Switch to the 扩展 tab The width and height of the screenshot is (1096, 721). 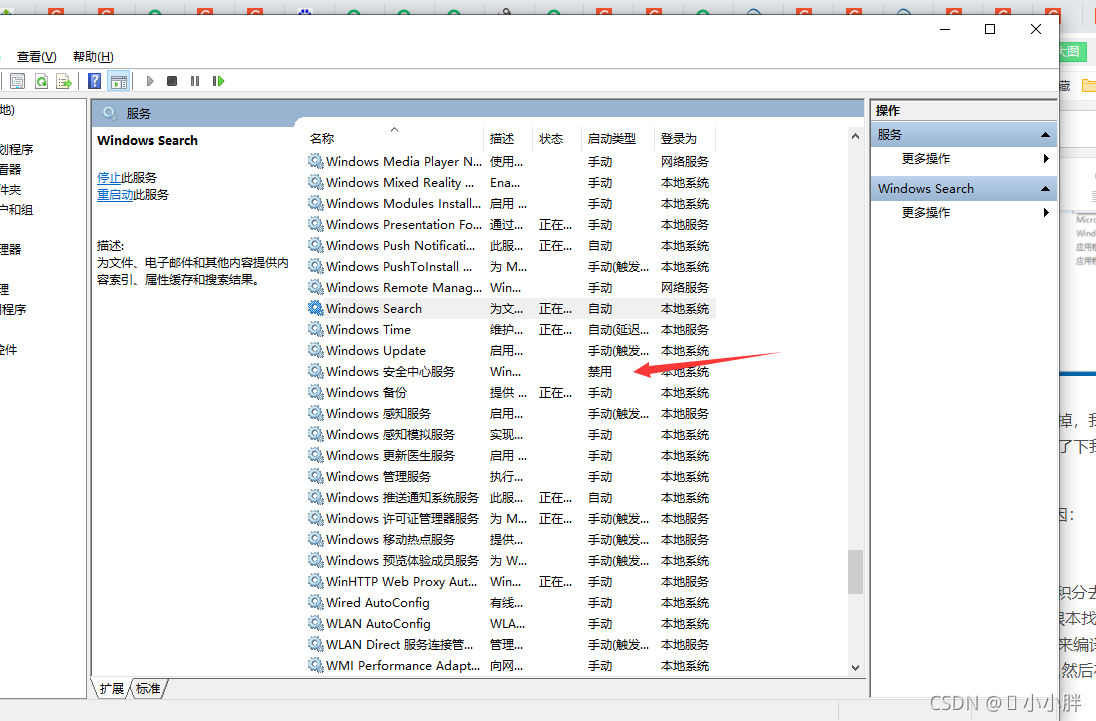pos(112,689)
